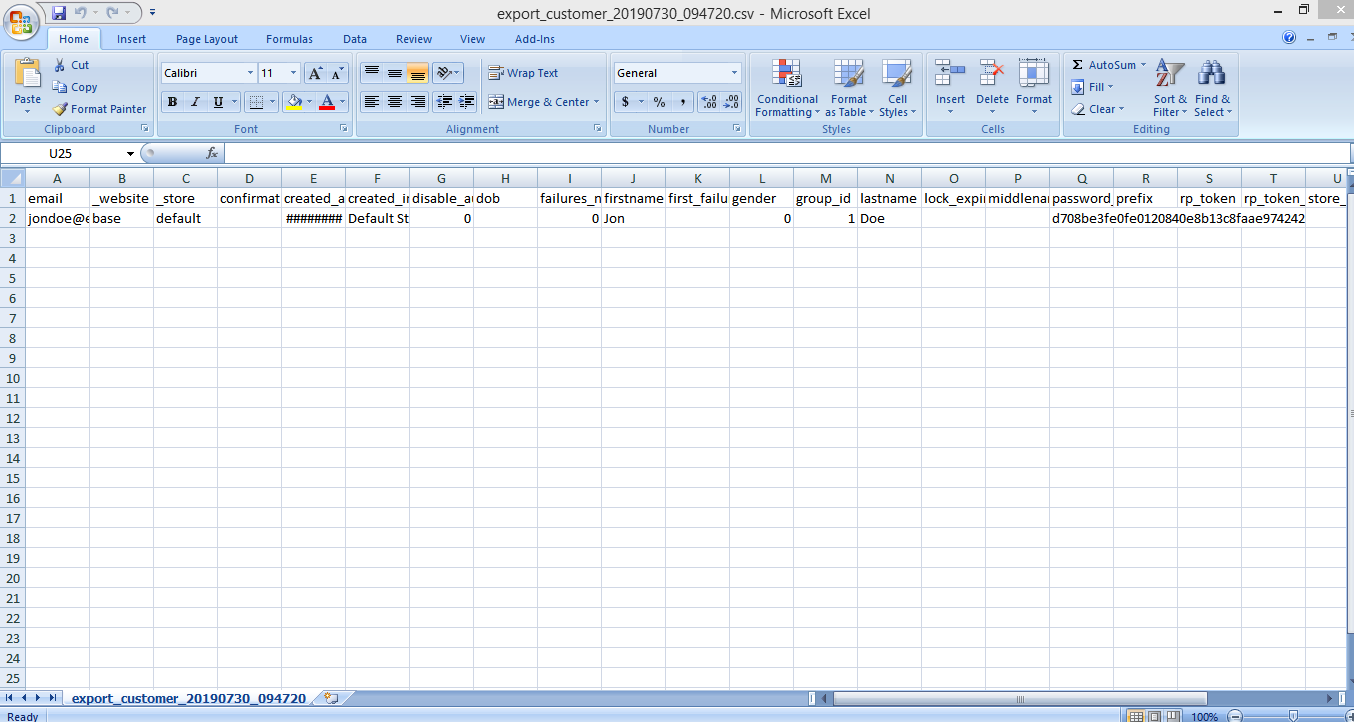Click the zoom slider in status bar

(1293, 716)
